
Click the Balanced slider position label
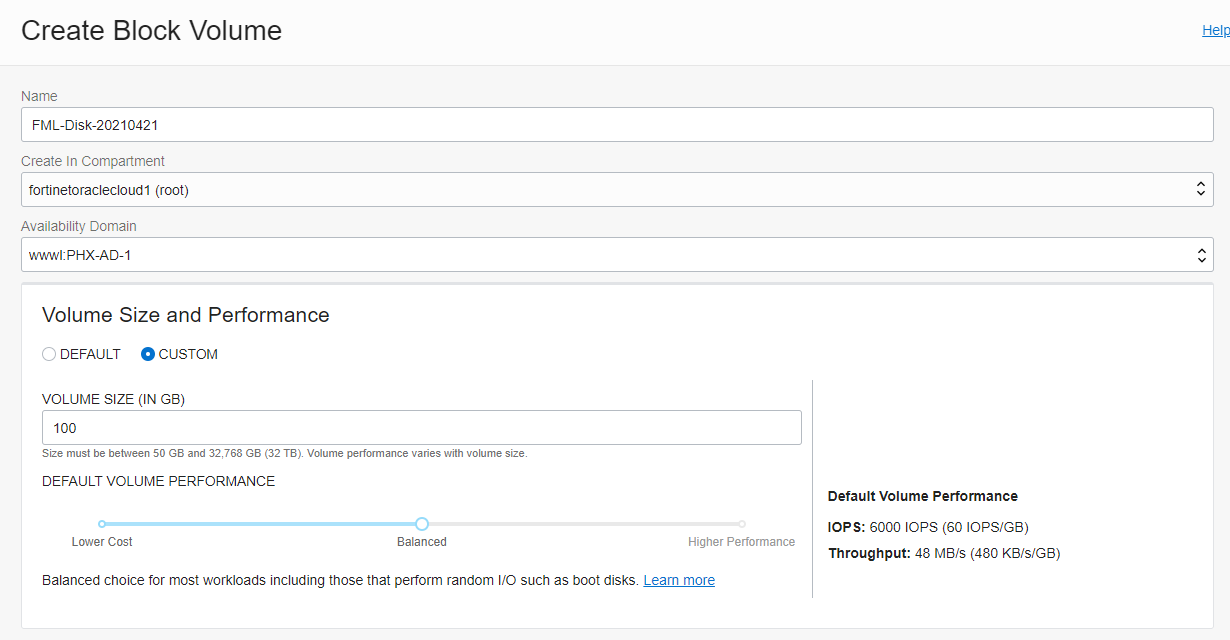point(421,542)
